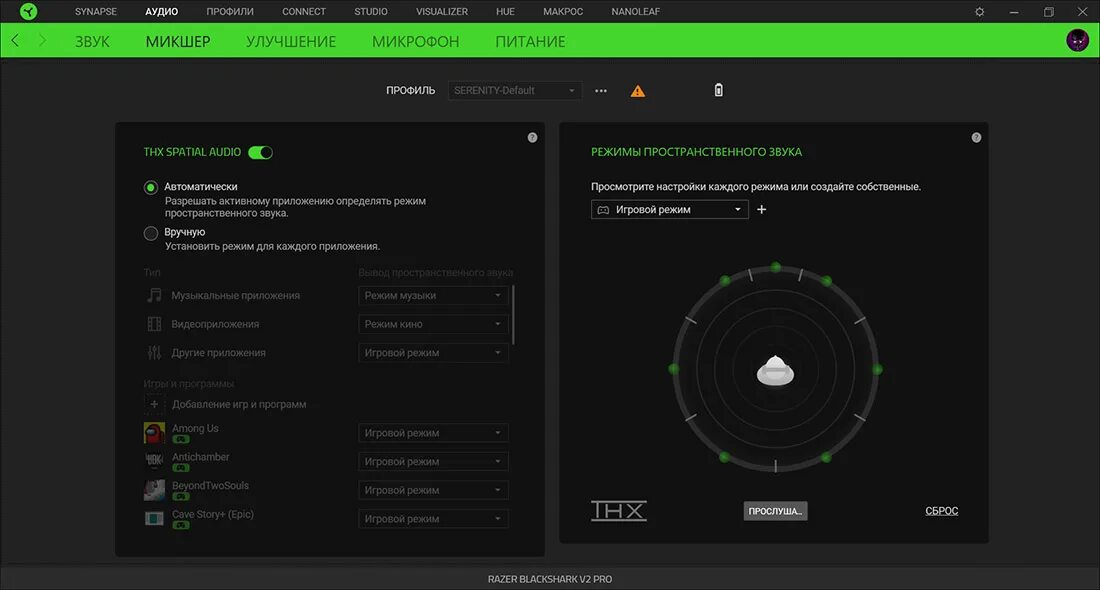The image size is (1100, 590).
Task: Open NANOLEAF top menu
Action: click(636, 12)
